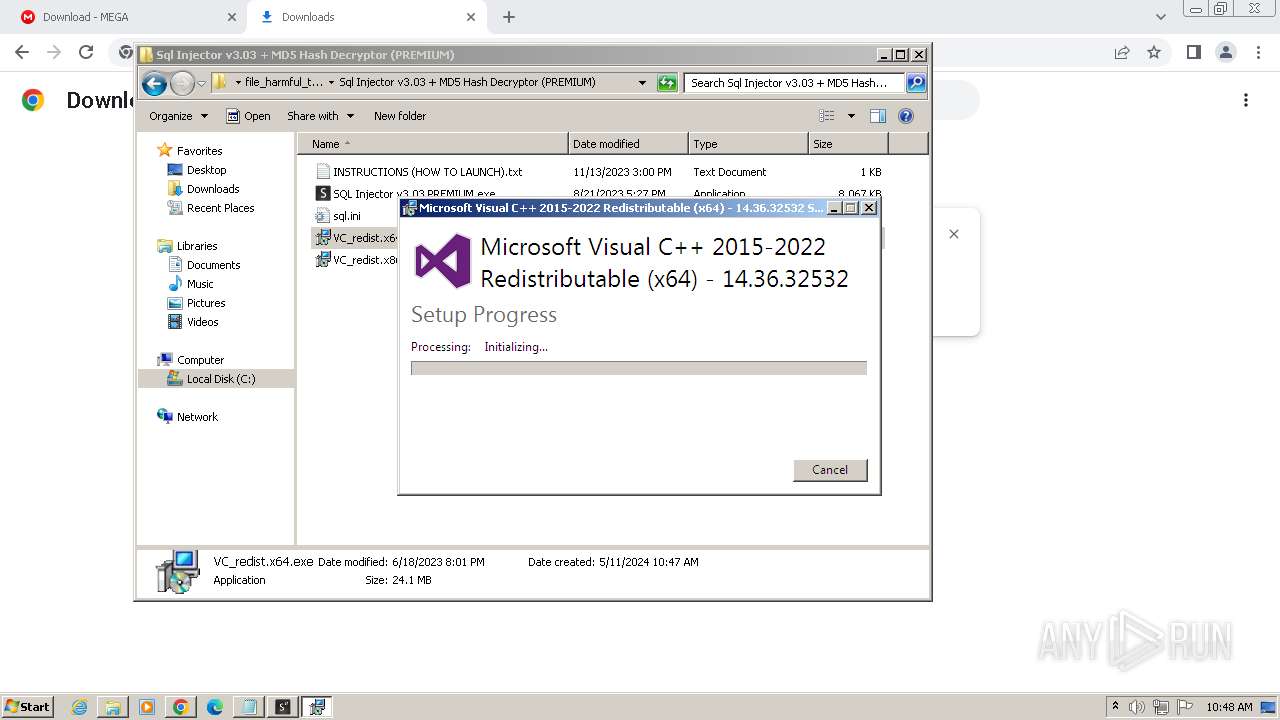This screenshot has height=720, width=1280.
Task: Open Windows Media Player taskbar icon
Action: point(147,707)
